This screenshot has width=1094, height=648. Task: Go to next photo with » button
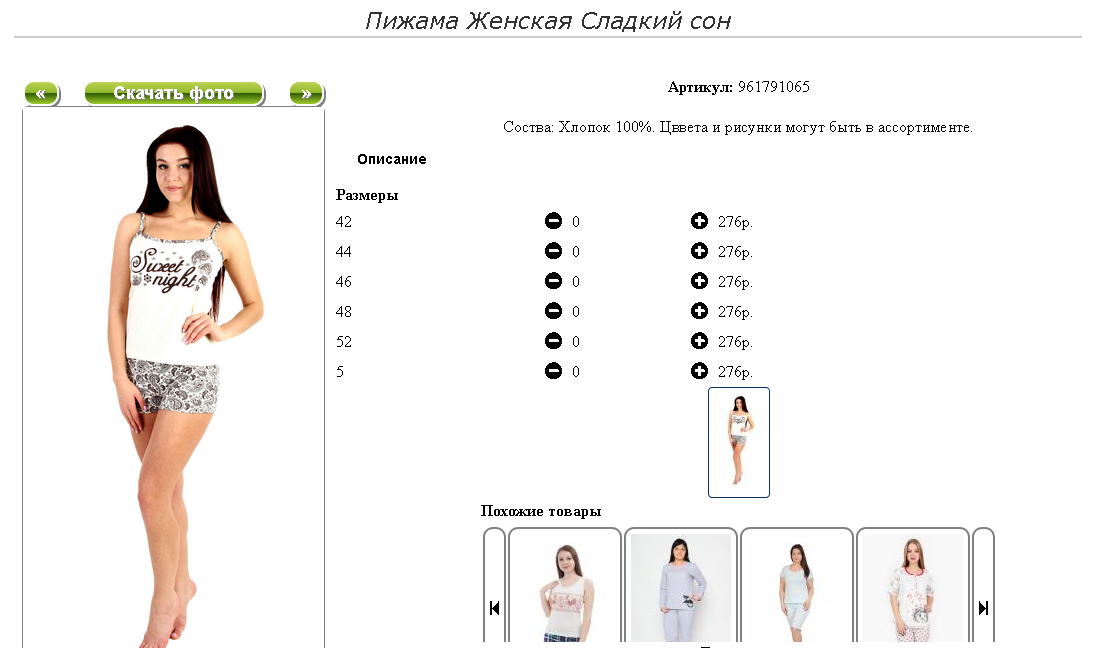[x=307, y=93]
